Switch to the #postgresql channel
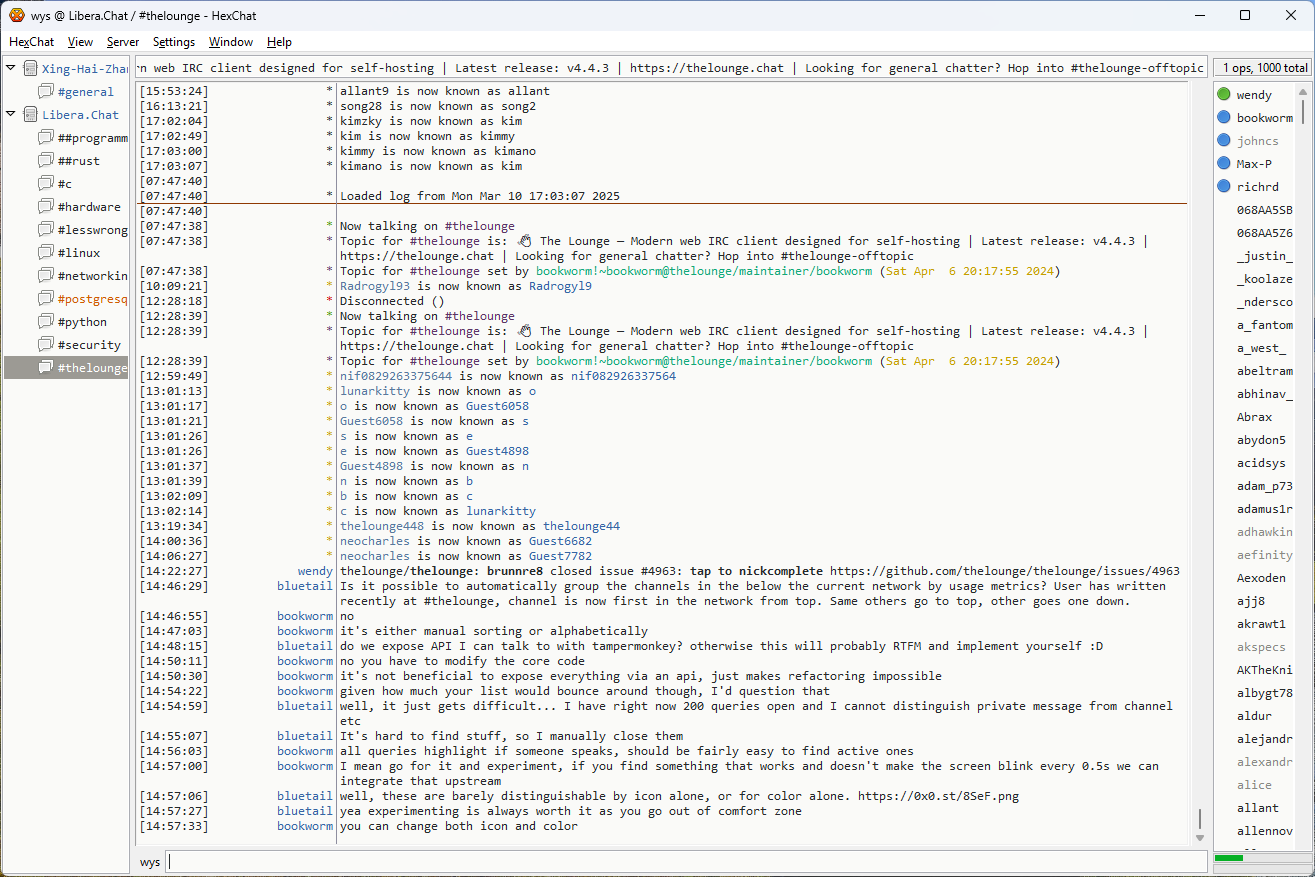This screenshot has width=1315, height=877. (x=92, y=299)
